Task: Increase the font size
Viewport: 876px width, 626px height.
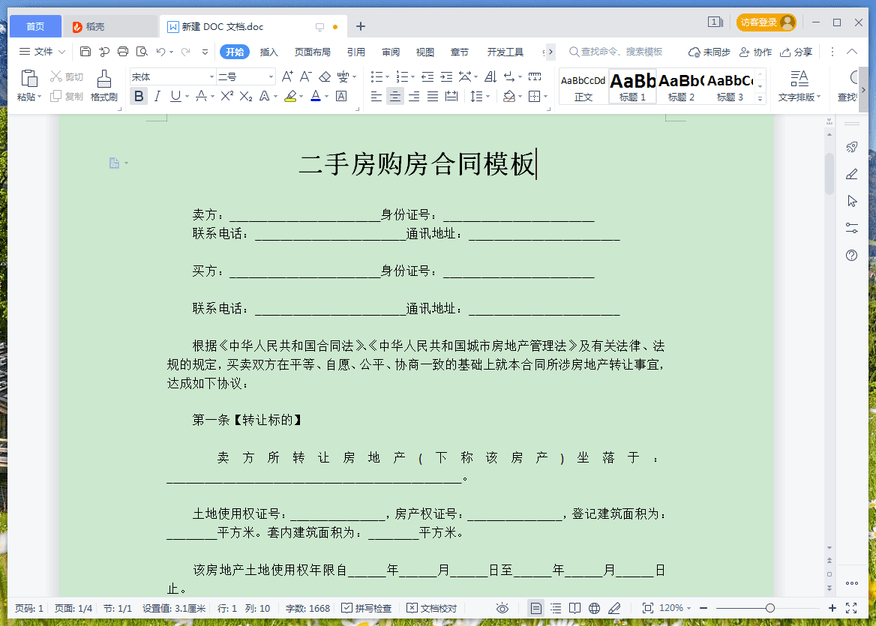Action: click(287, 75)
